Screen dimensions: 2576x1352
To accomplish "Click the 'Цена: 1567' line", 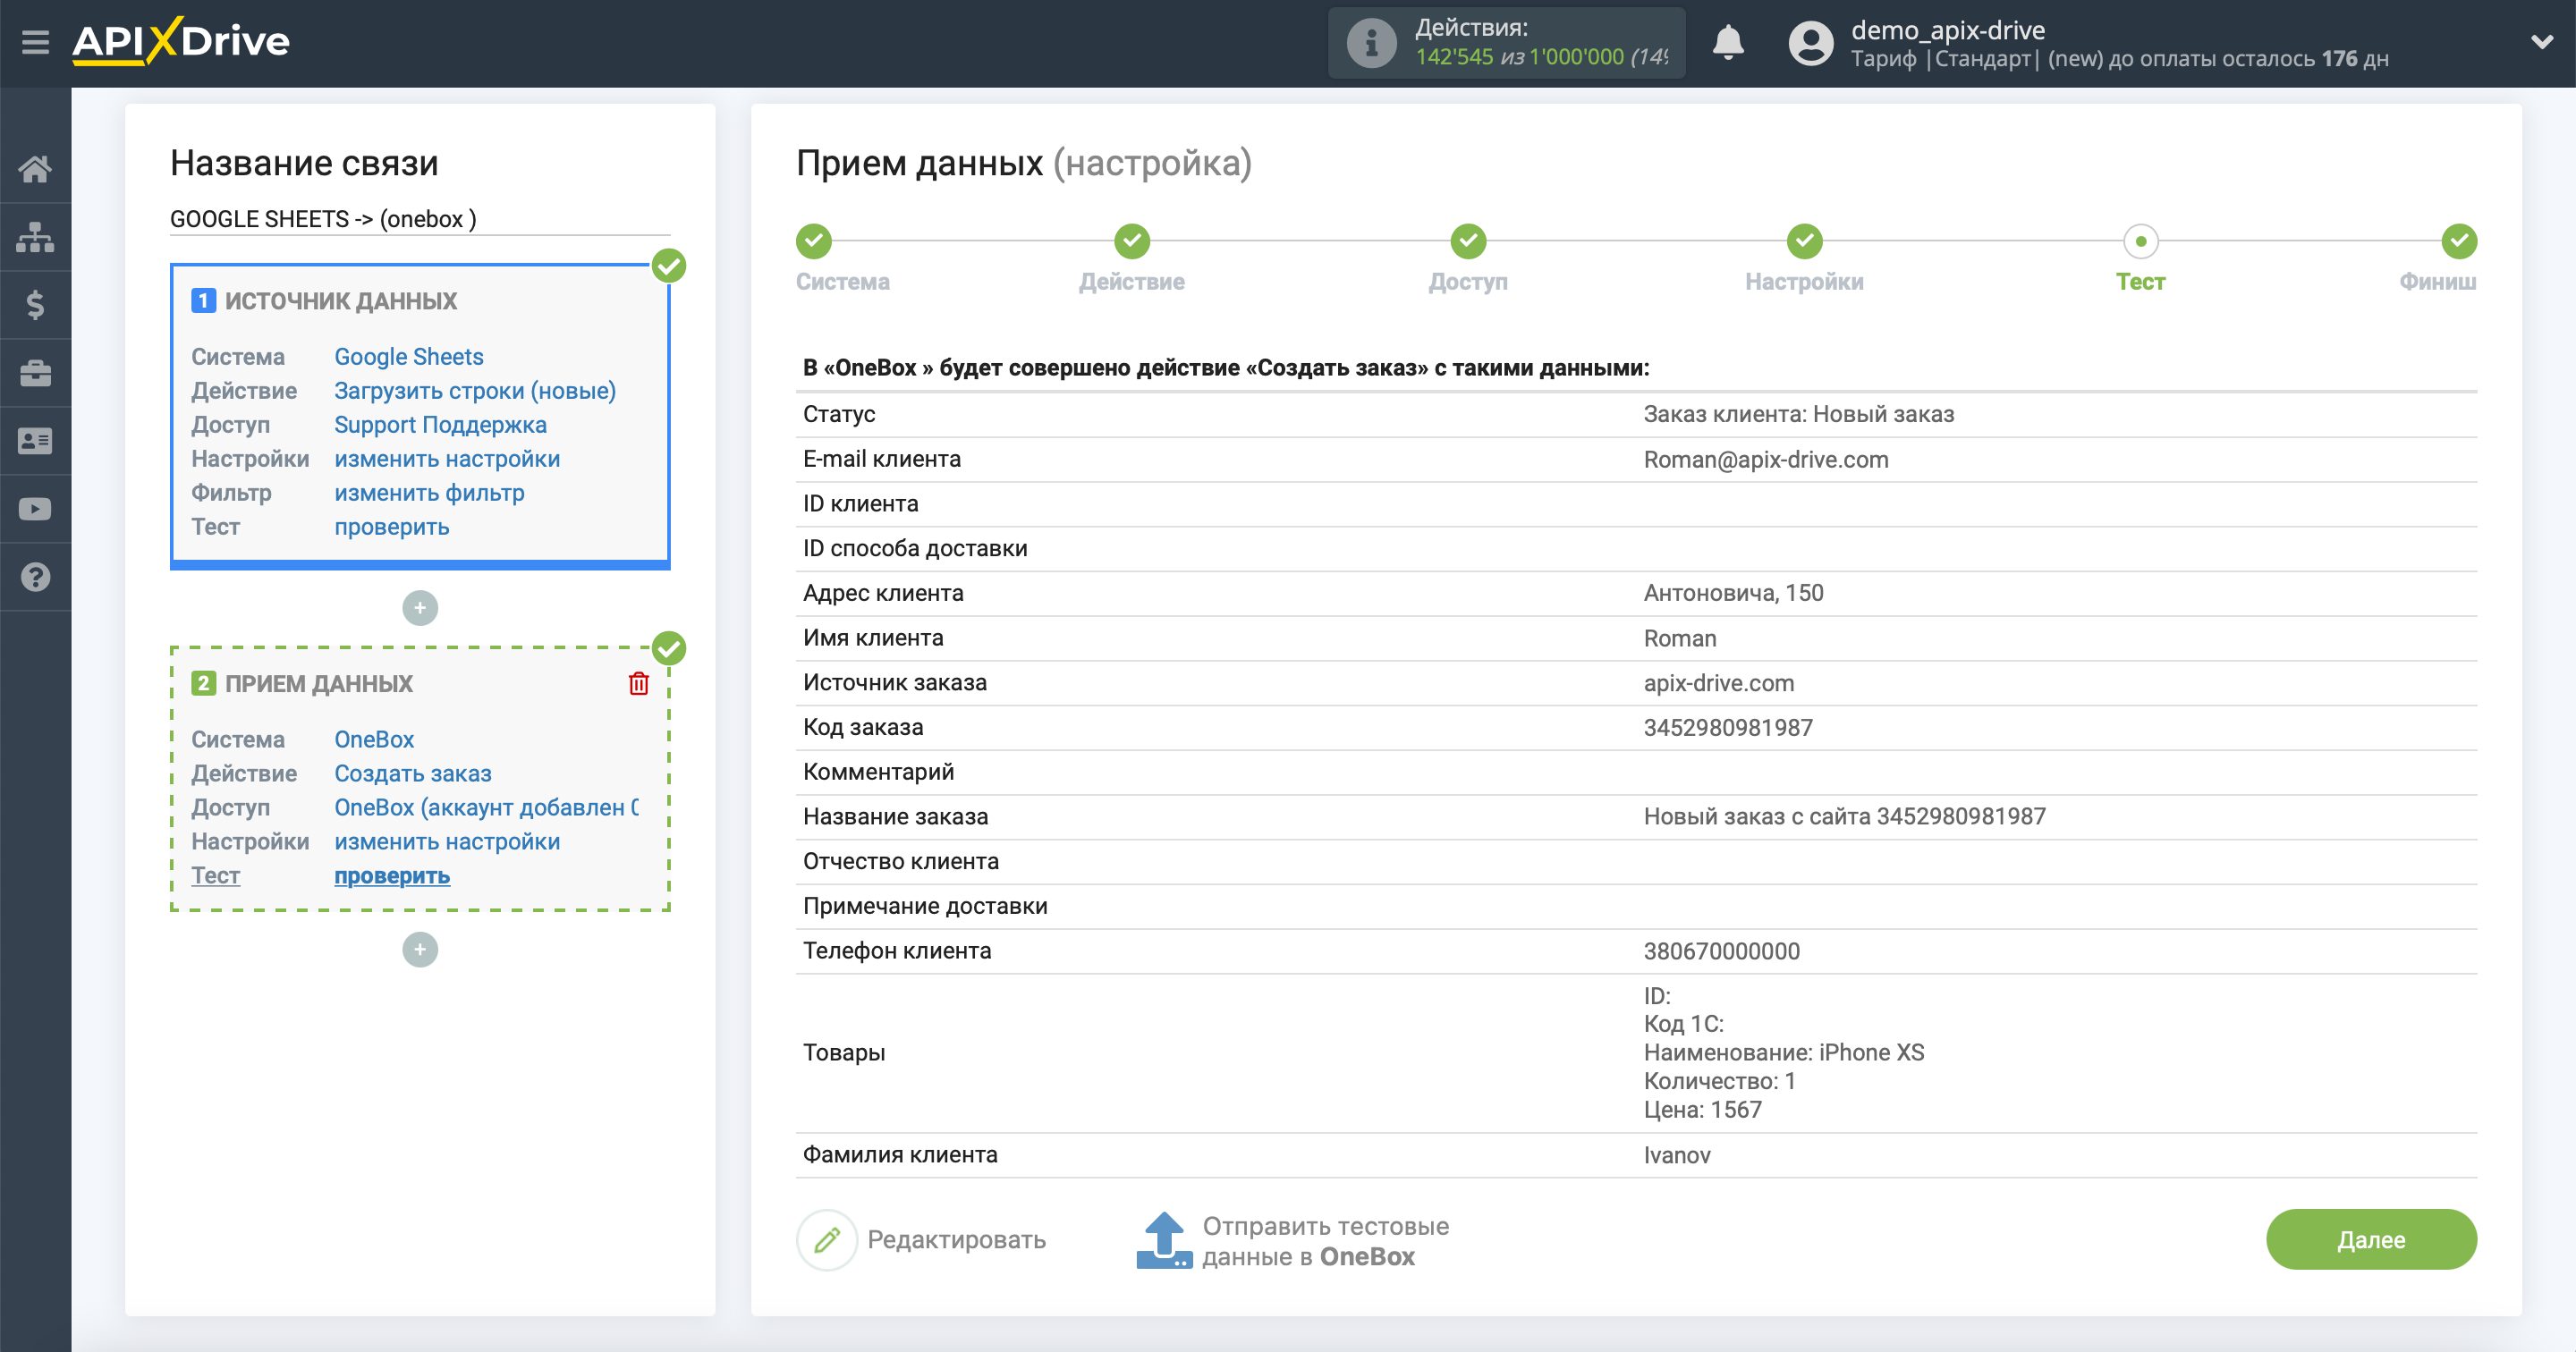I will [1702, 1110].
